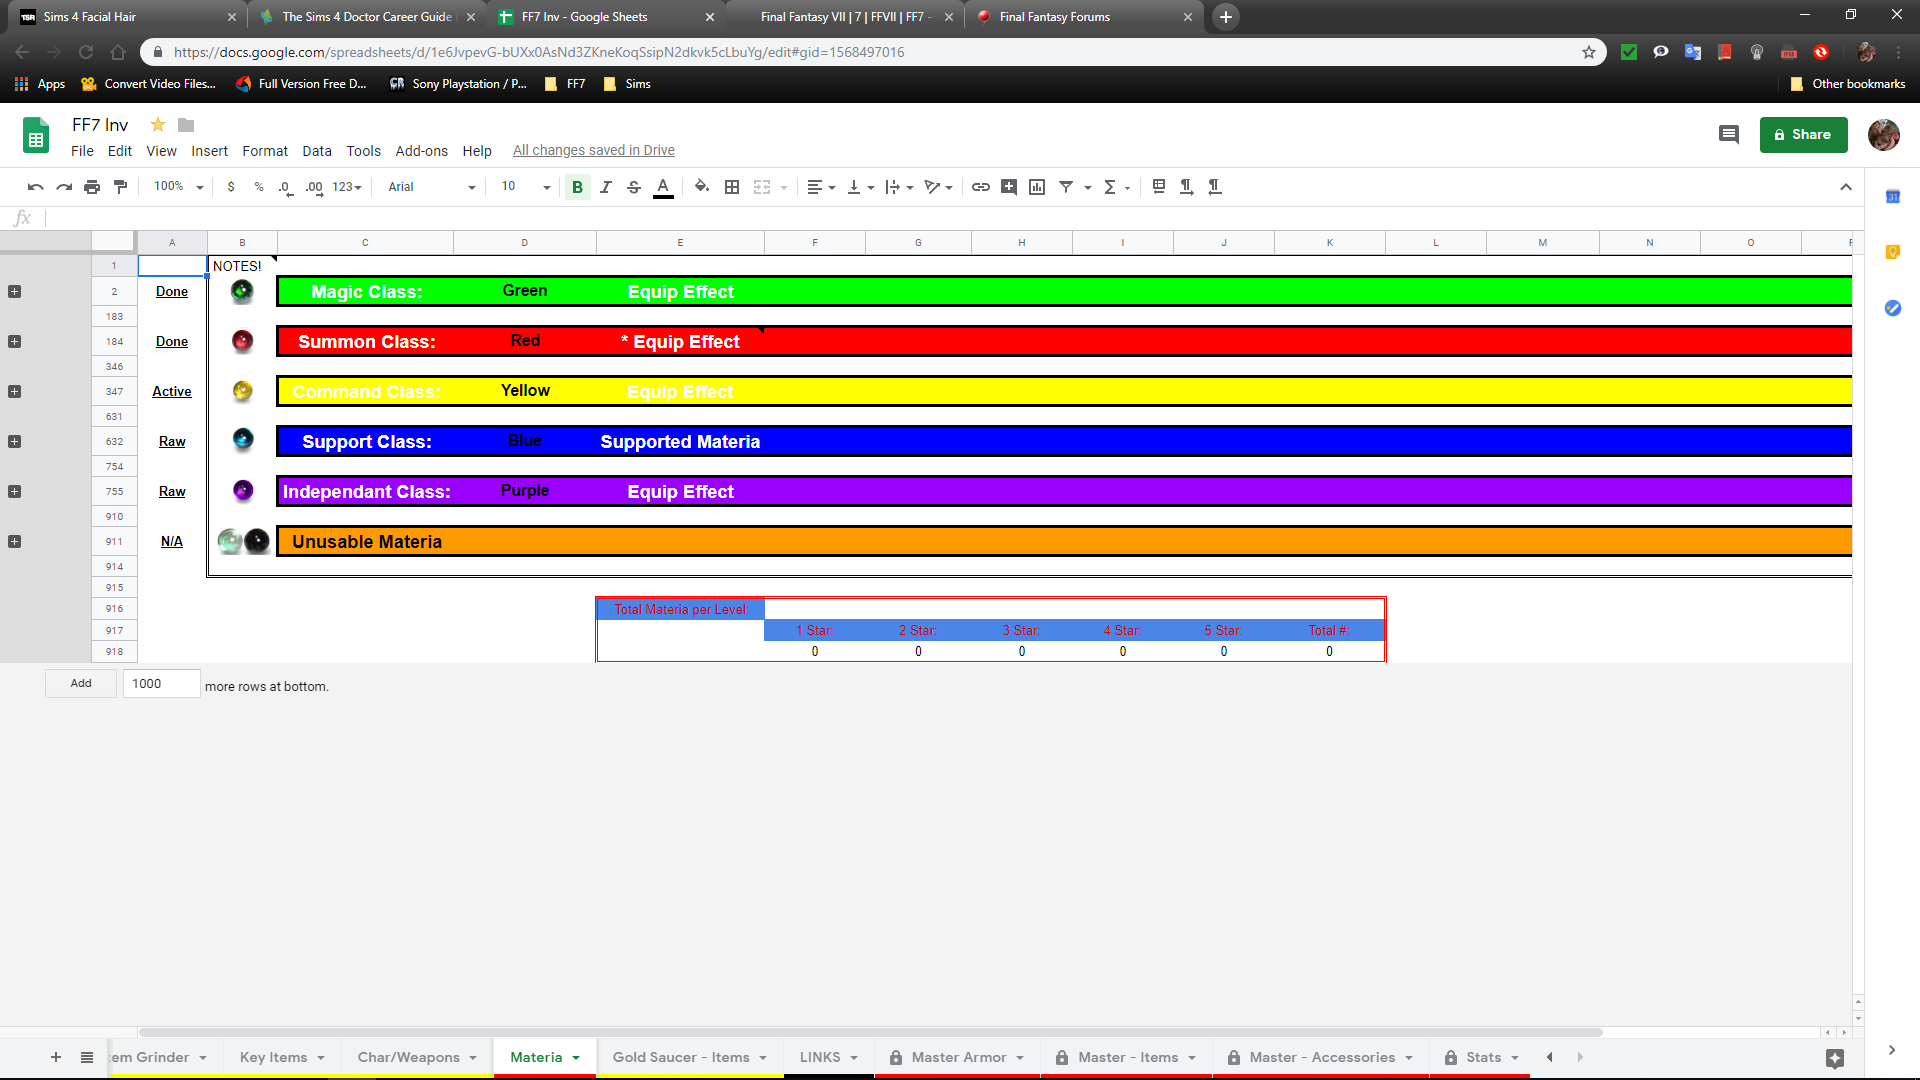The width and height of the screenshot is (1920, 1080).
Task: Click the rows count input field
Action: (161, 684)
